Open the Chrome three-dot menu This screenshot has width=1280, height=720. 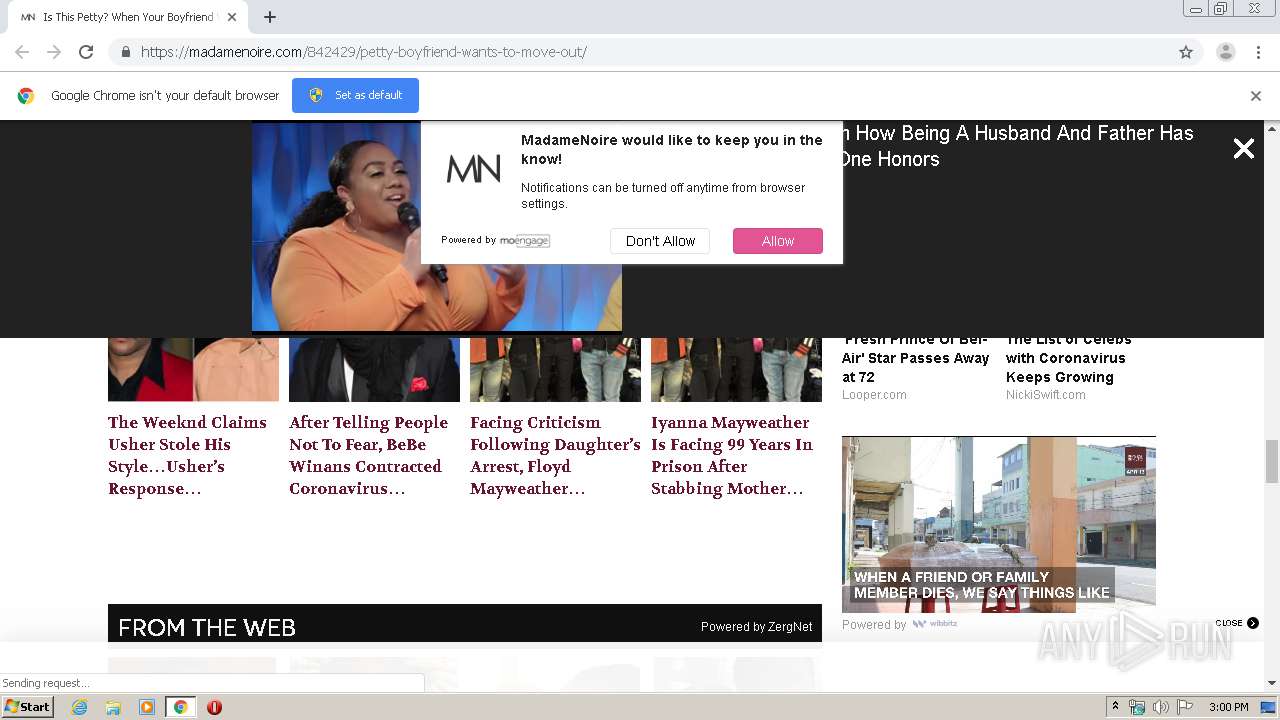click(1258, 52)
